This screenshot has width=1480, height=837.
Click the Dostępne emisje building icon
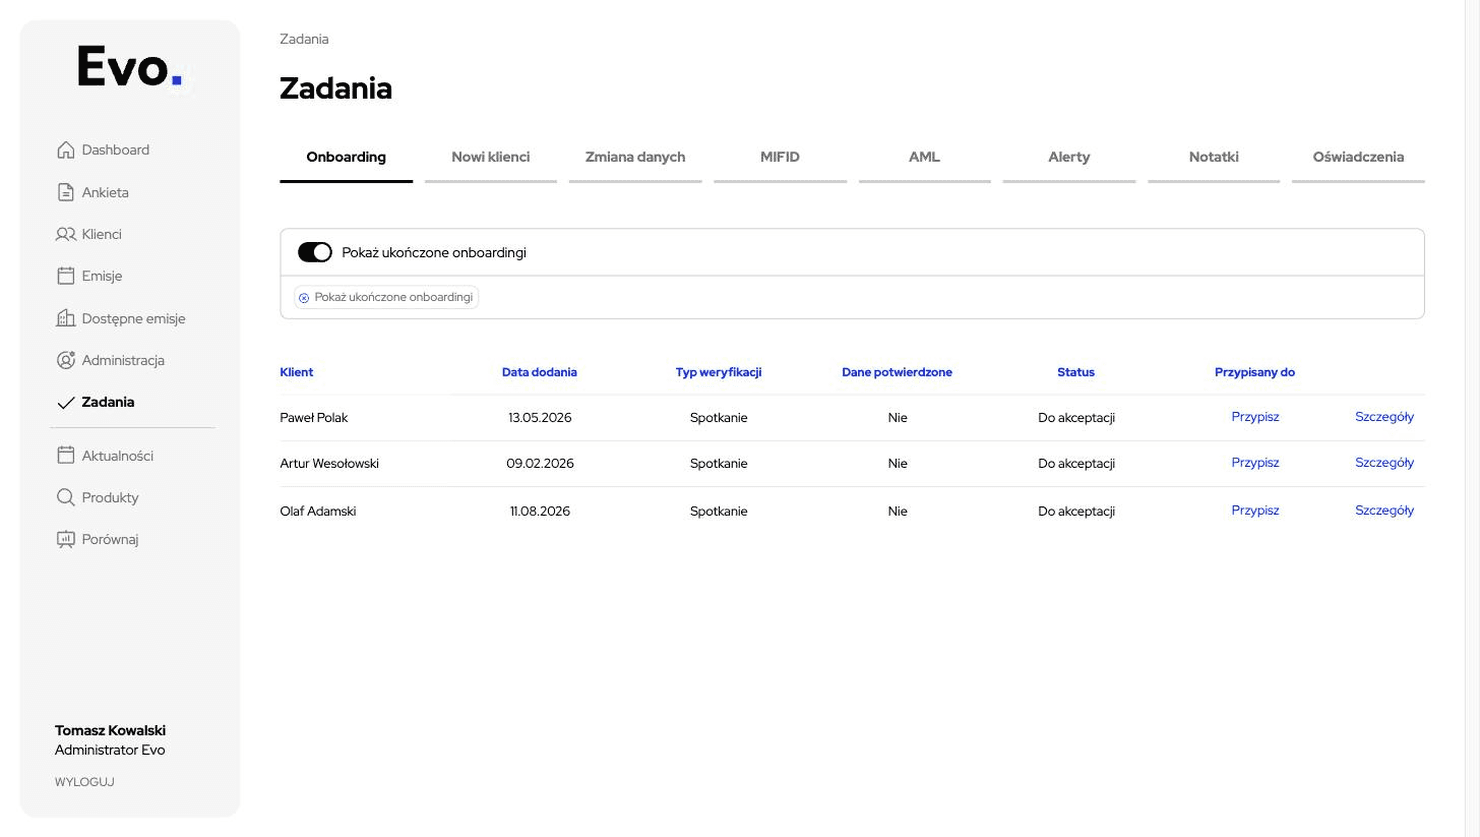[x=66, y=318]
